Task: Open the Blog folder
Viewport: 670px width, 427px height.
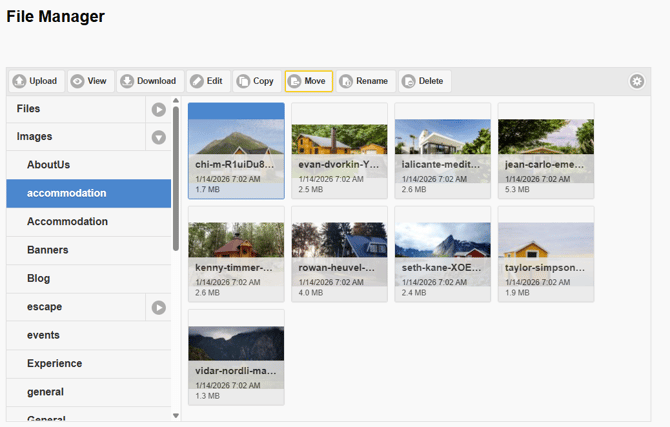Action: click(88, 279)
